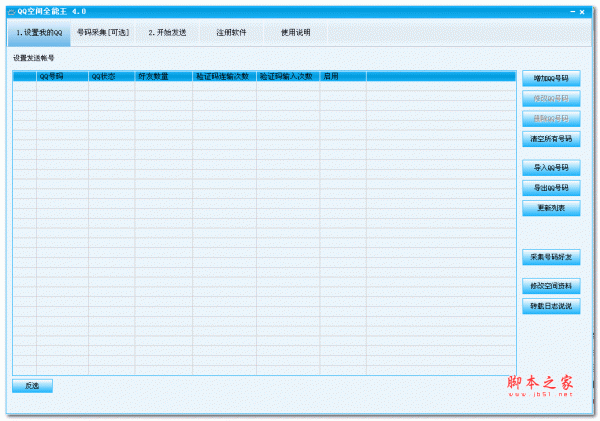Image resolution: width=600 pixels, height=421 pixels.
Task: Click the 好友数量 column header
Action: pos(163,77)
